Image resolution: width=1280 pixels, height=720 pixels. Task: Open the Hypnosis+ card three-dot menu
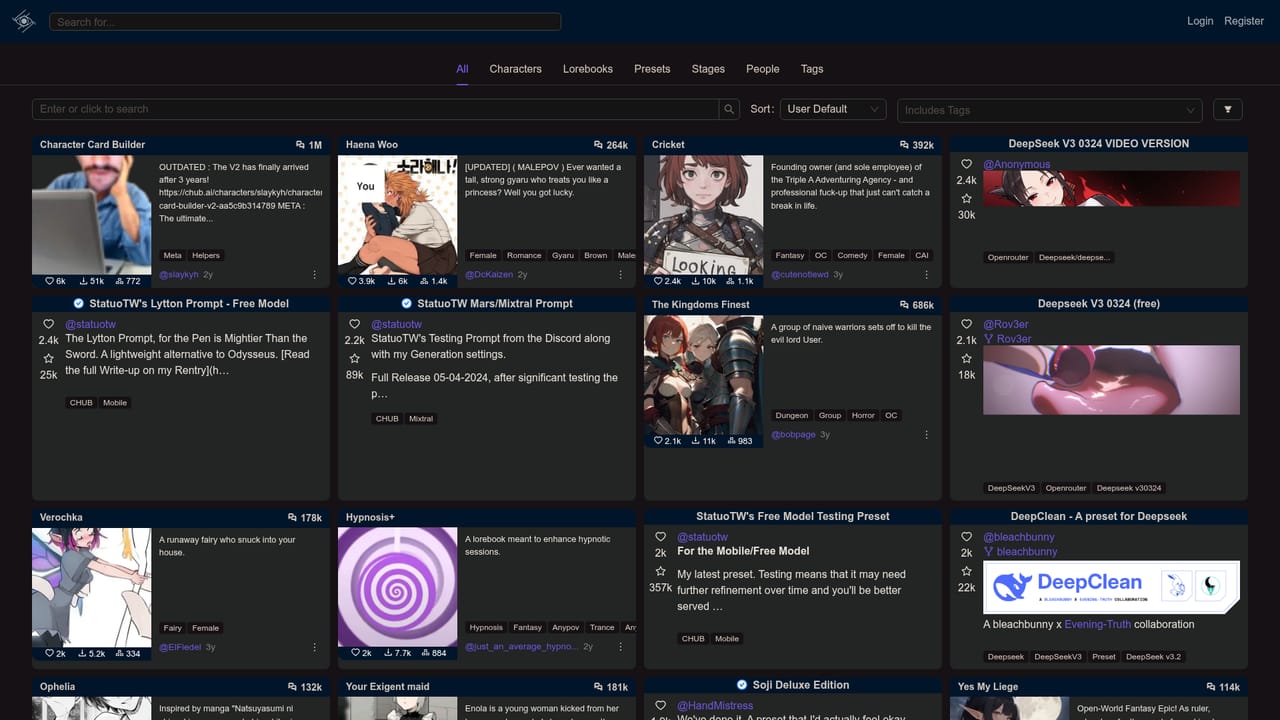620,647
